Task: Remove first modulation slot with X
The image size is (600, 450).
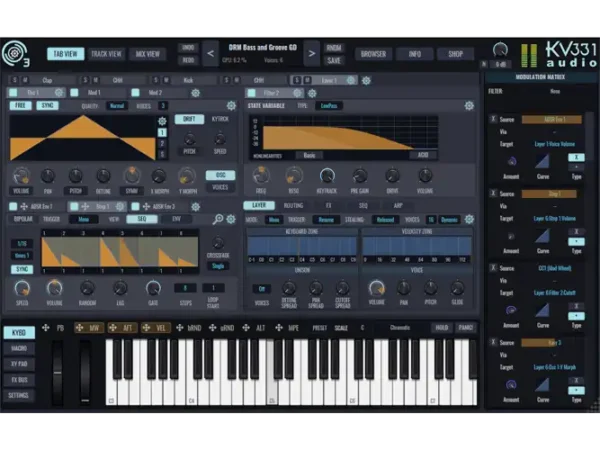Action: 493,119
